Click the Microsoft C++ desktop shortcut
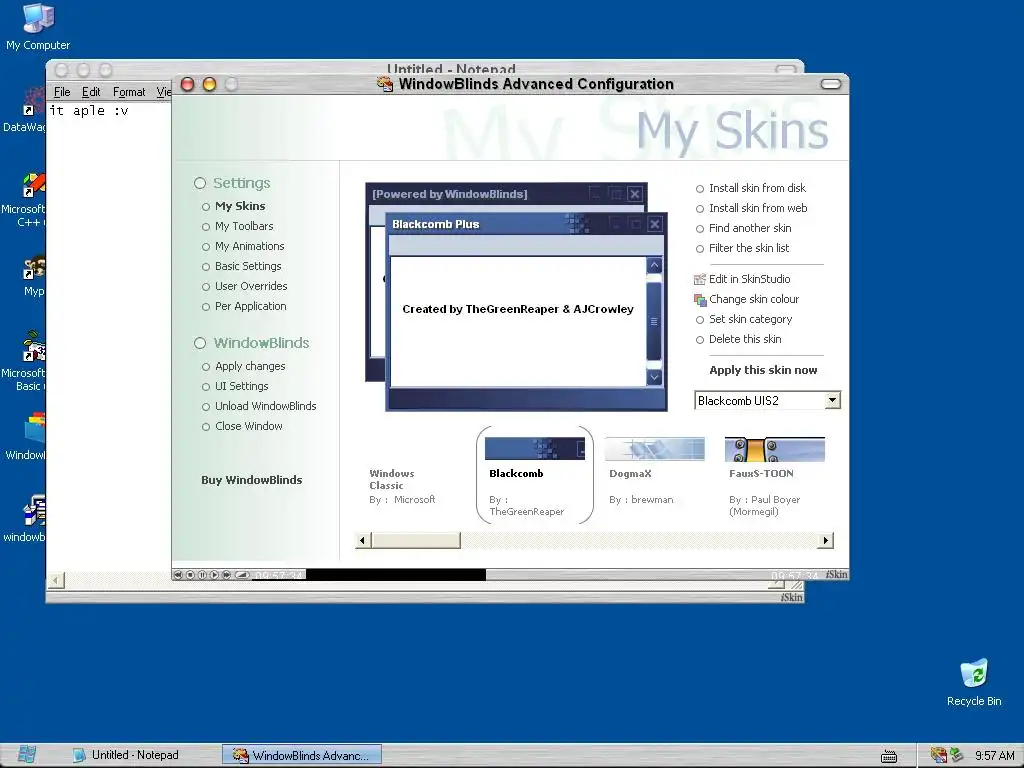The image size is (1024, 768). 25,200
